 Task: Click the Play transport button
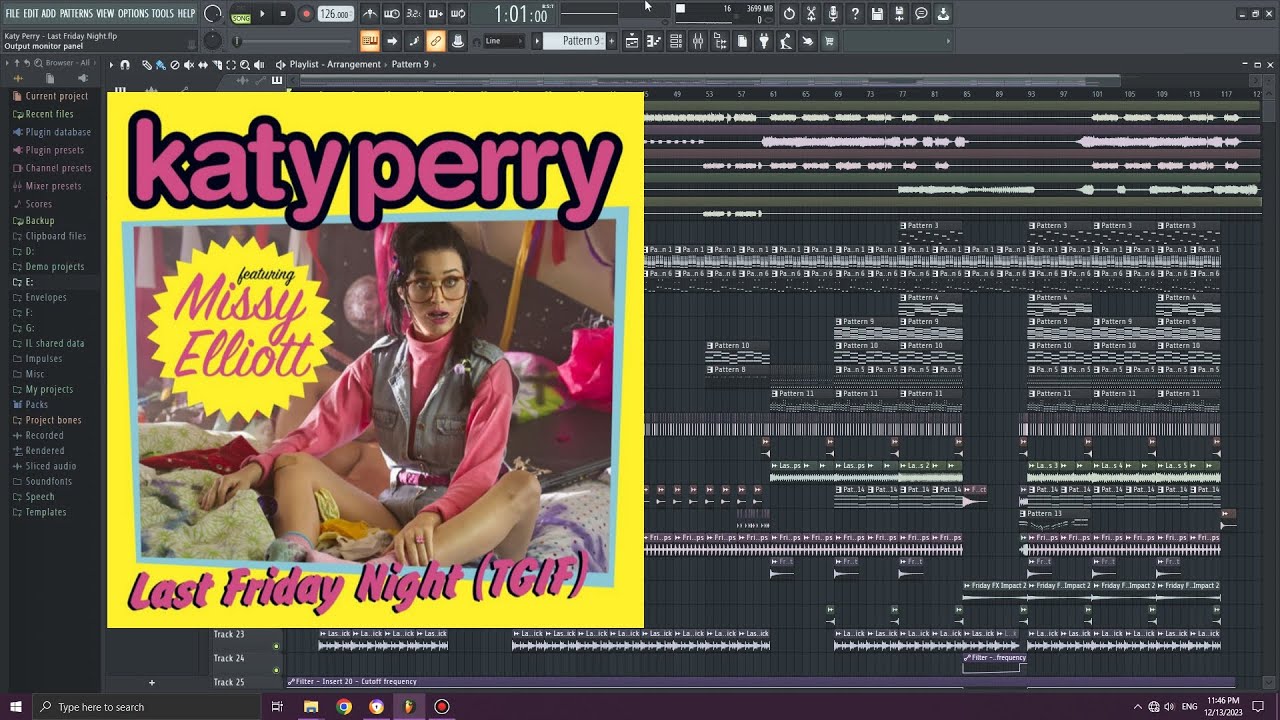[x=262, y=14]
